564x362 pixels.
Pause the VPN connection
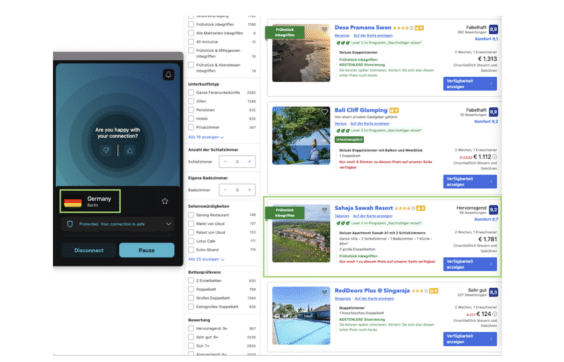[146, 250]
